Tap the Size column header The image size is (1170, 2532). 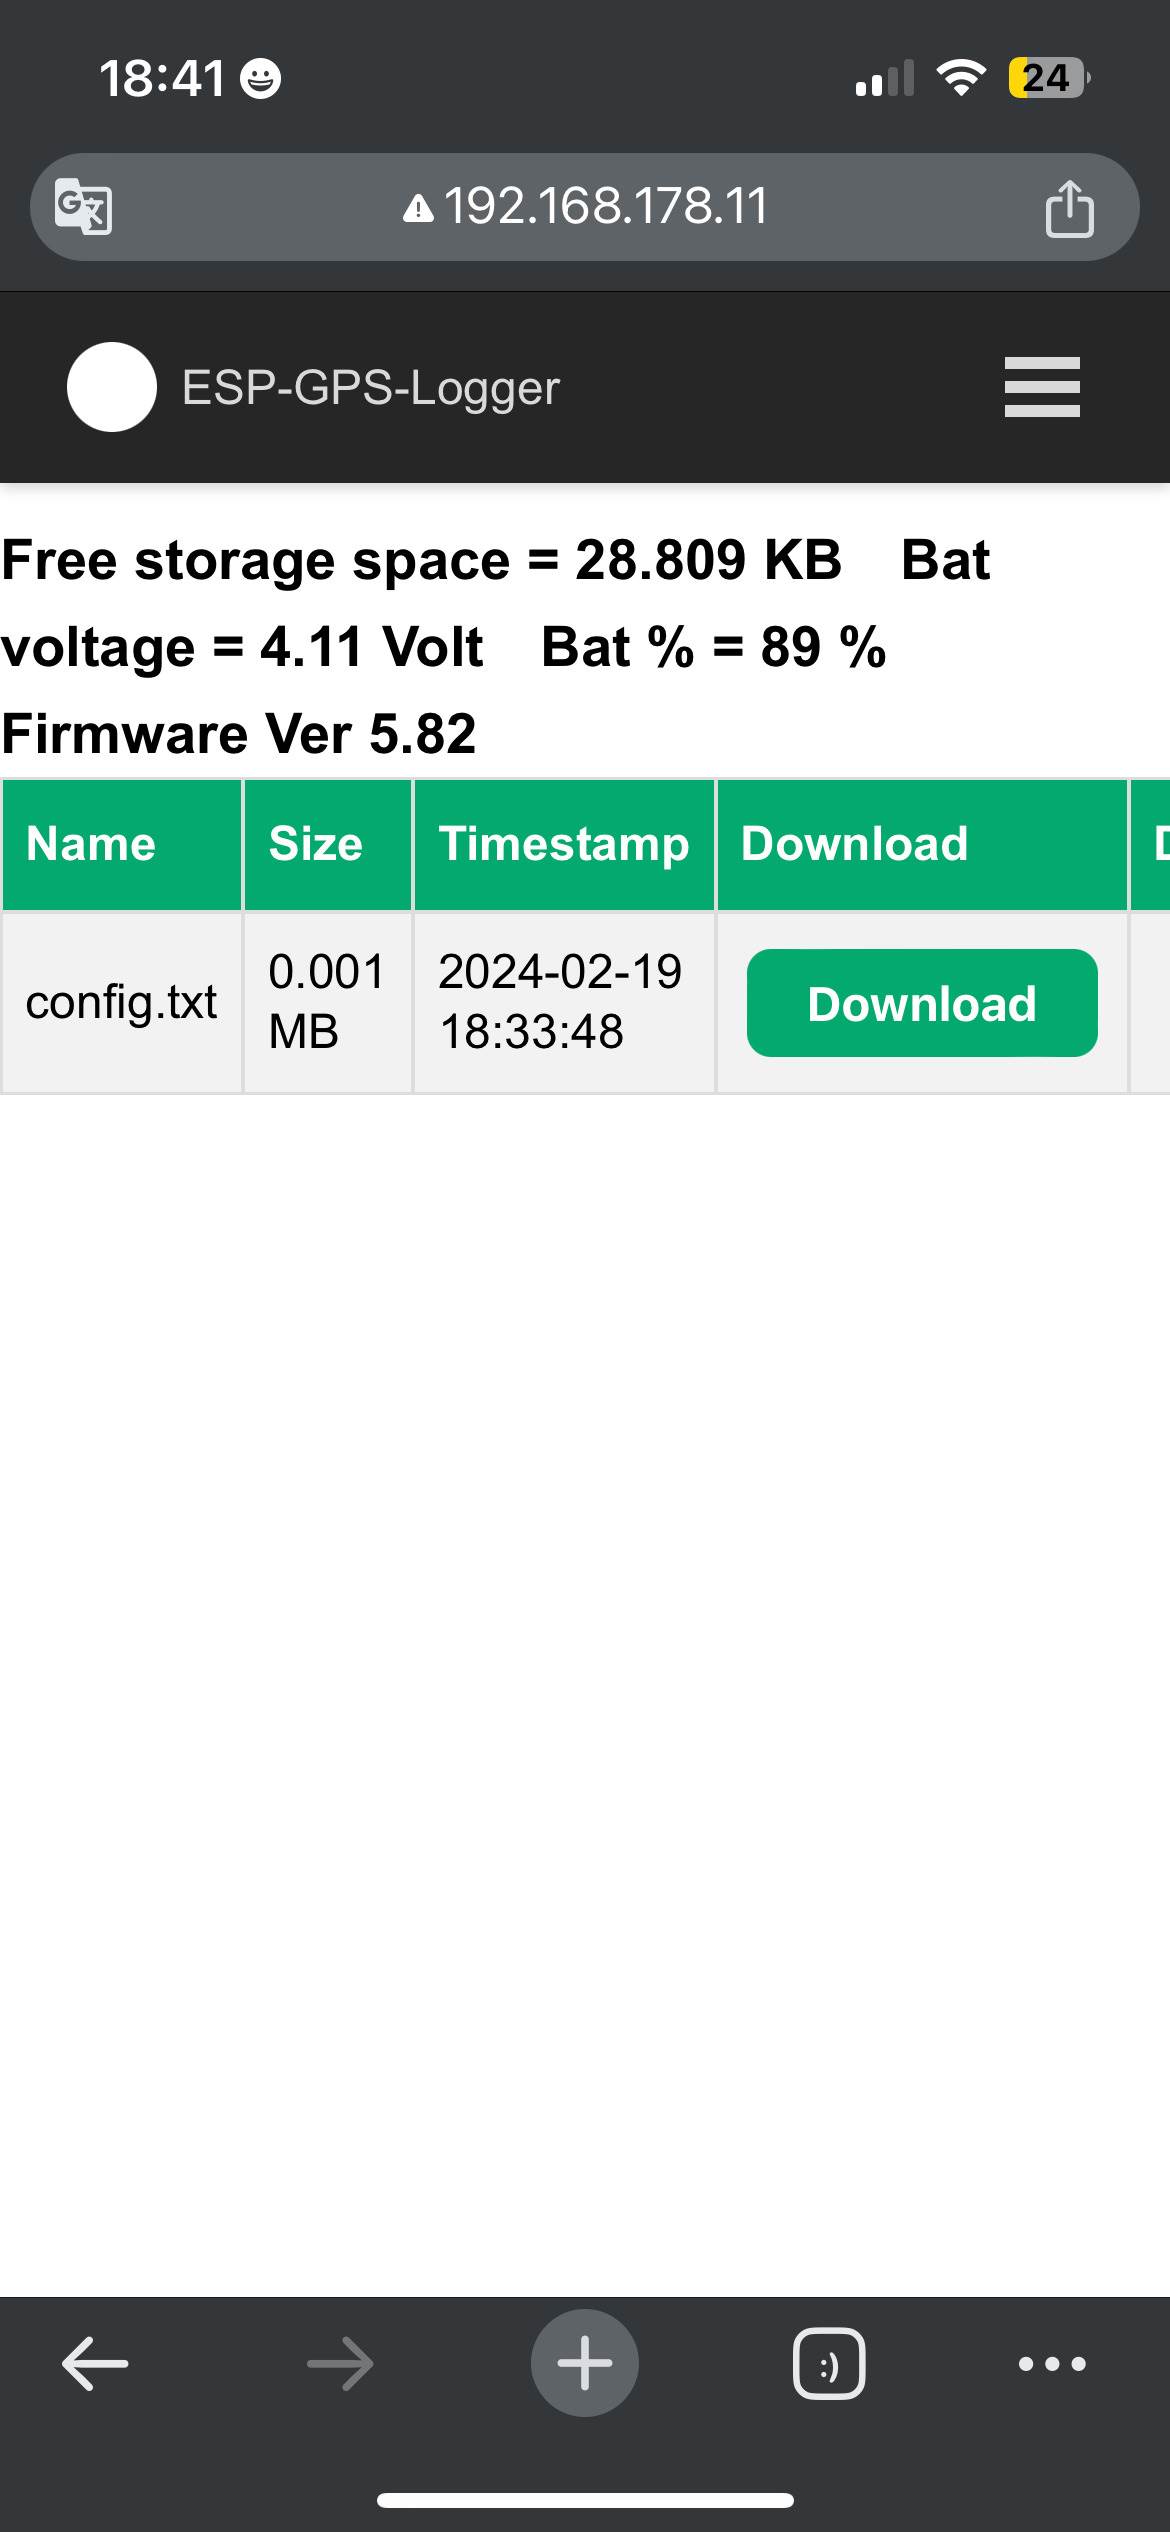316,844
